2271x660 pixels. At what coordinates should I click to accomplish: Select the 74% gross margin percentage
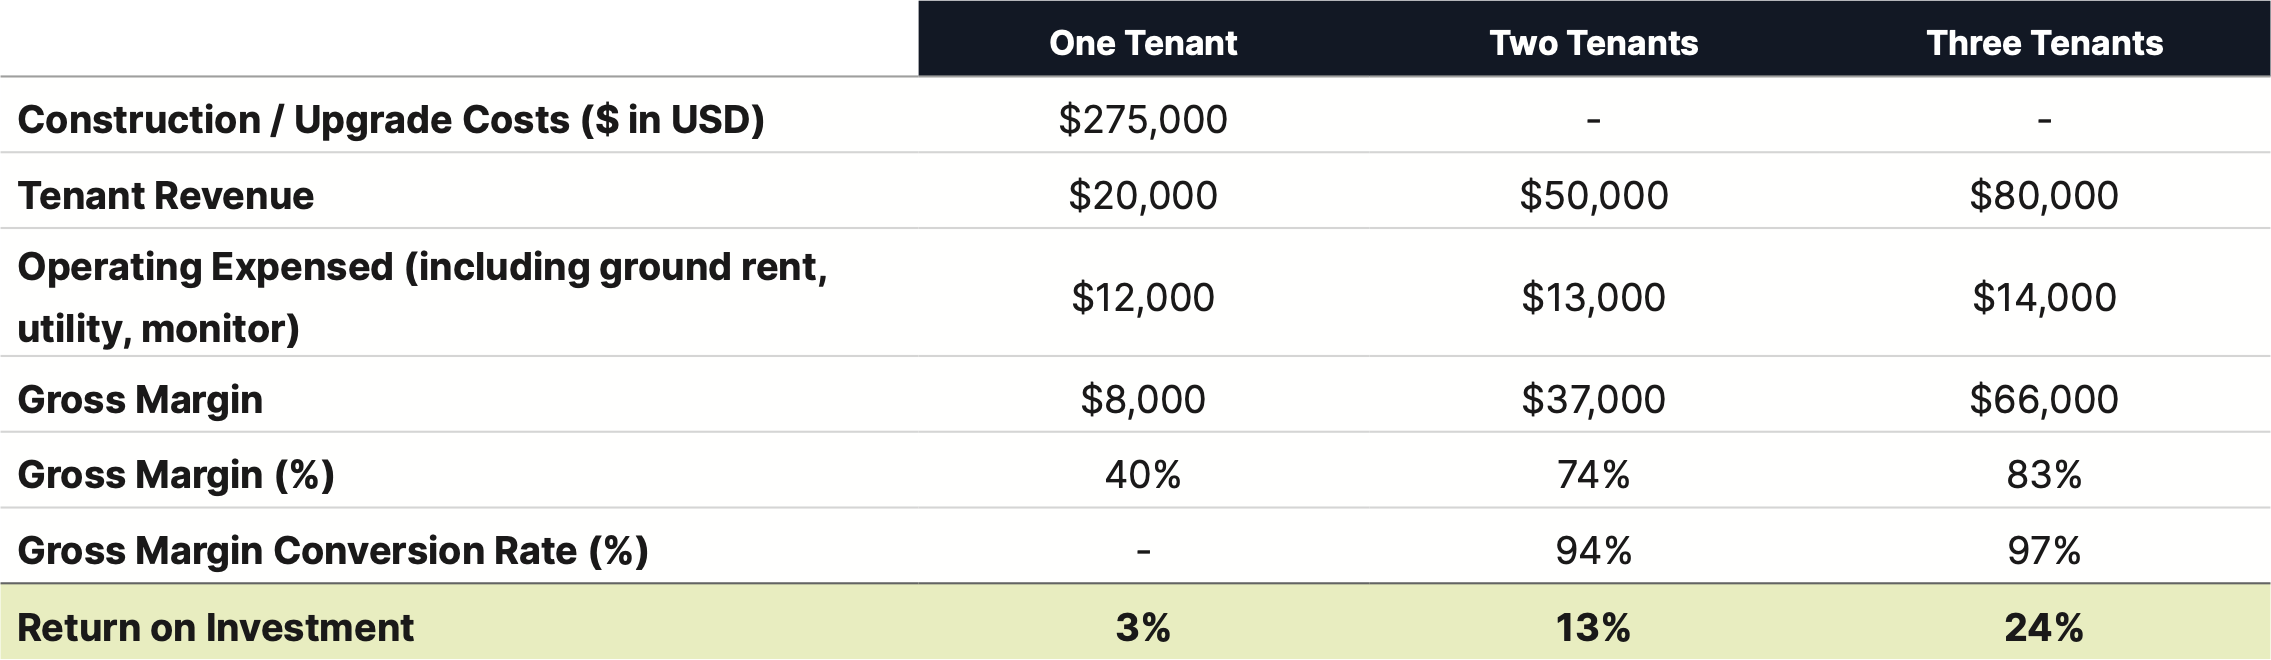[x=1593, y=475]
